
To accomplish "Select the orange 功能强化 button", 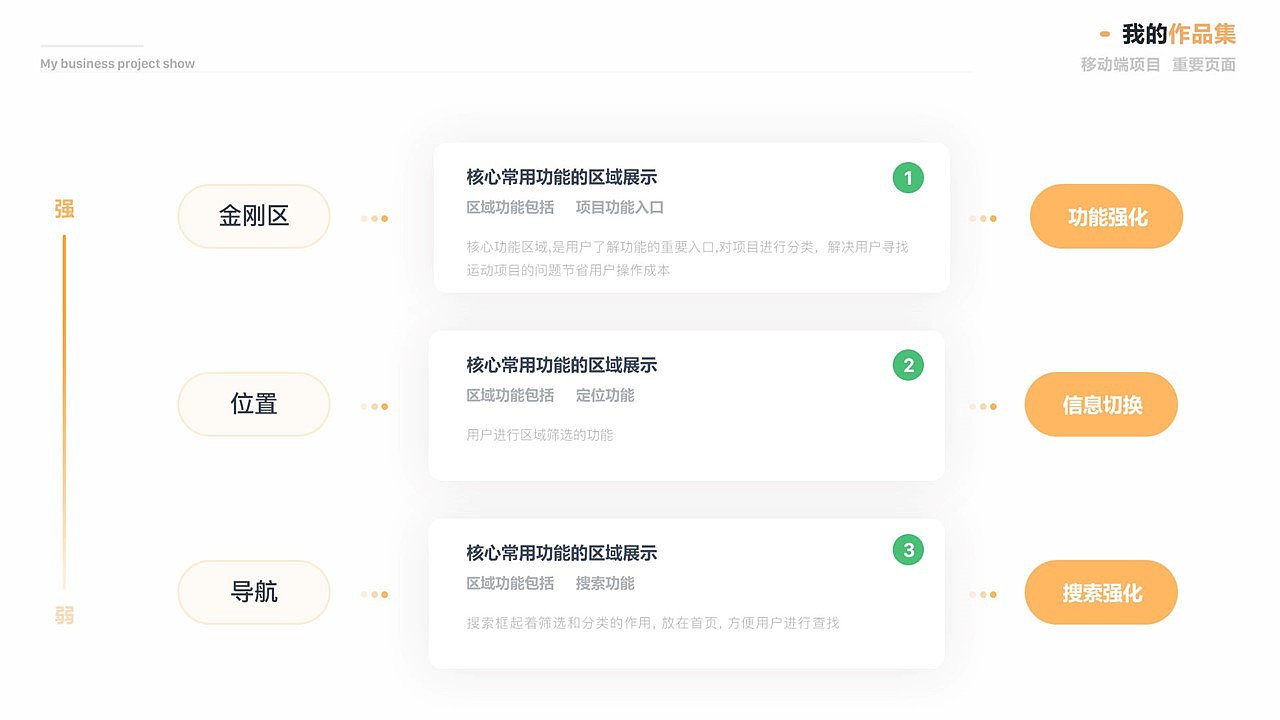I will click(1107, 217).
